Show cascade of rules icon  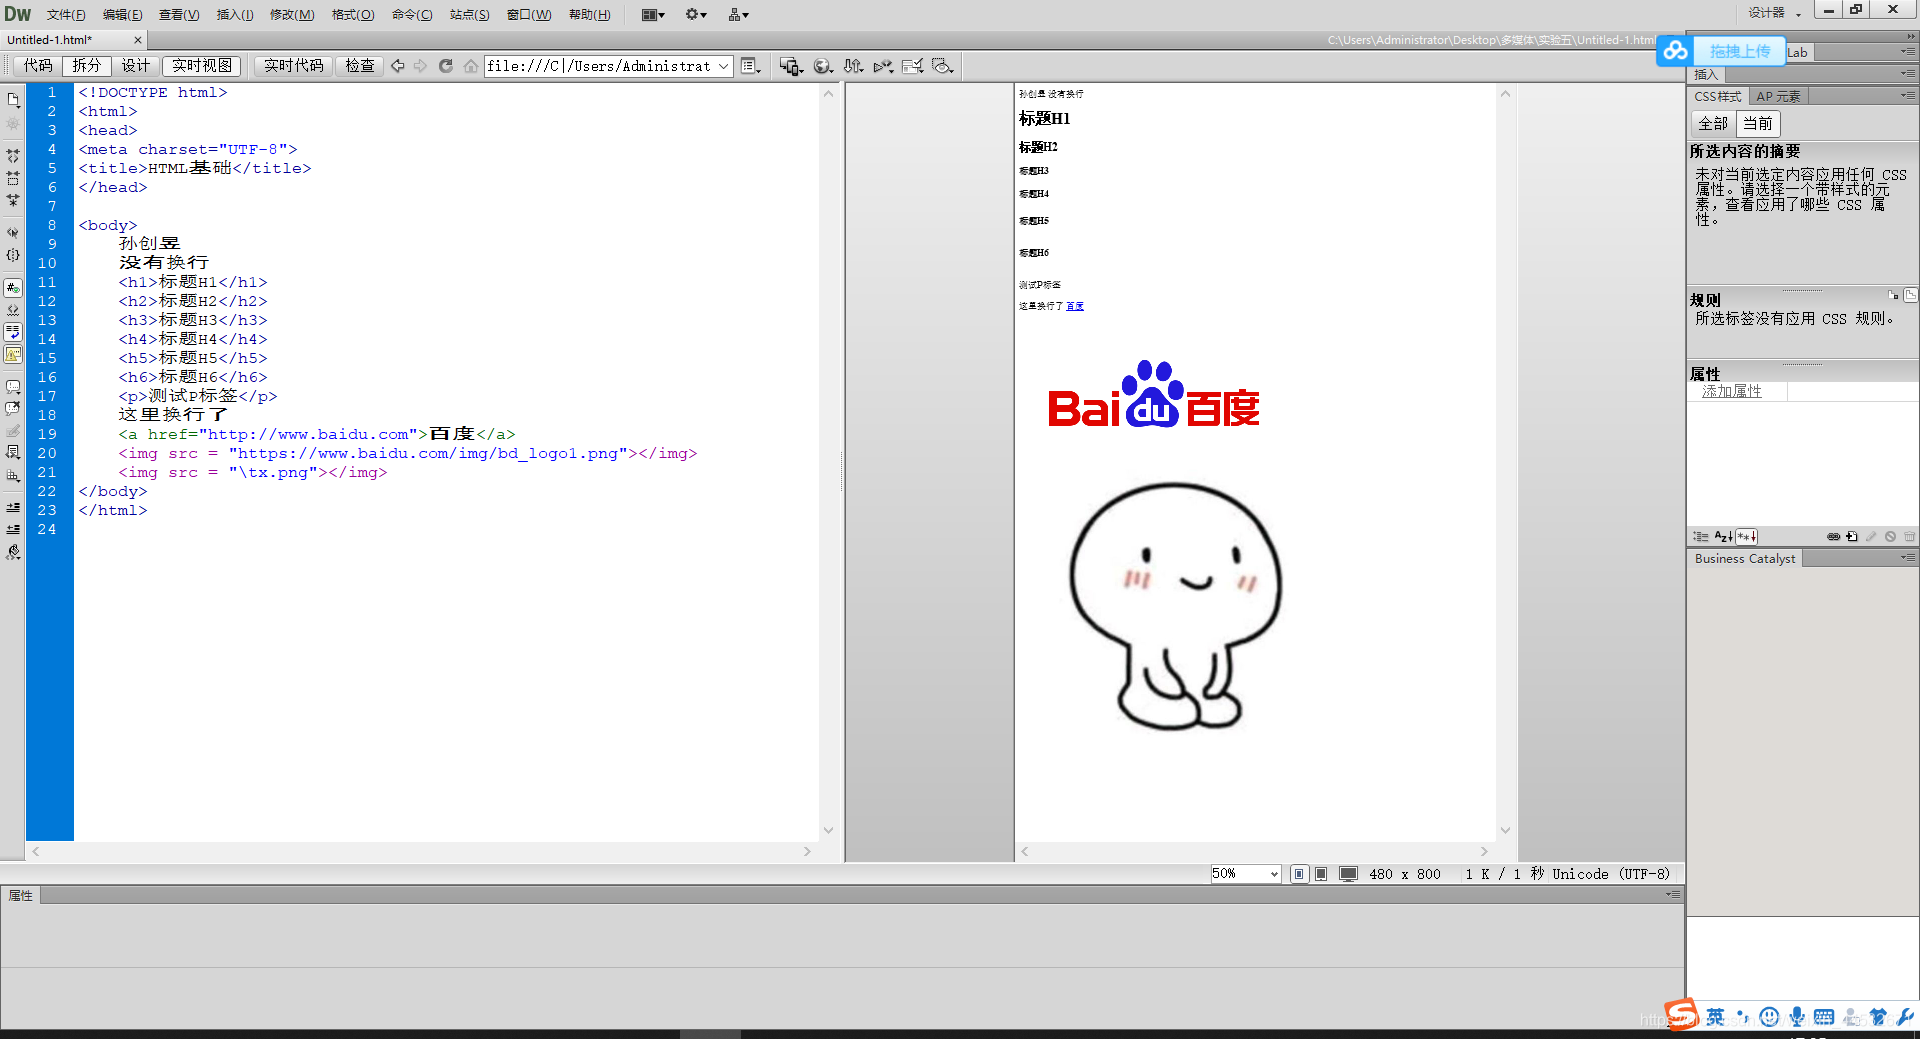click(1910, 295)
